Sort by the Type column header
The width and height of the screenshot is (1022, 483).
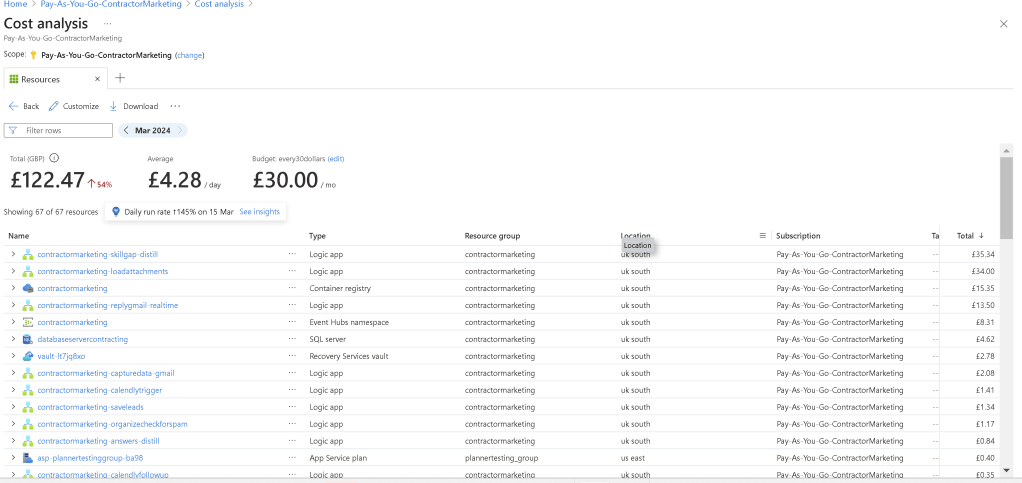(317, 236)
